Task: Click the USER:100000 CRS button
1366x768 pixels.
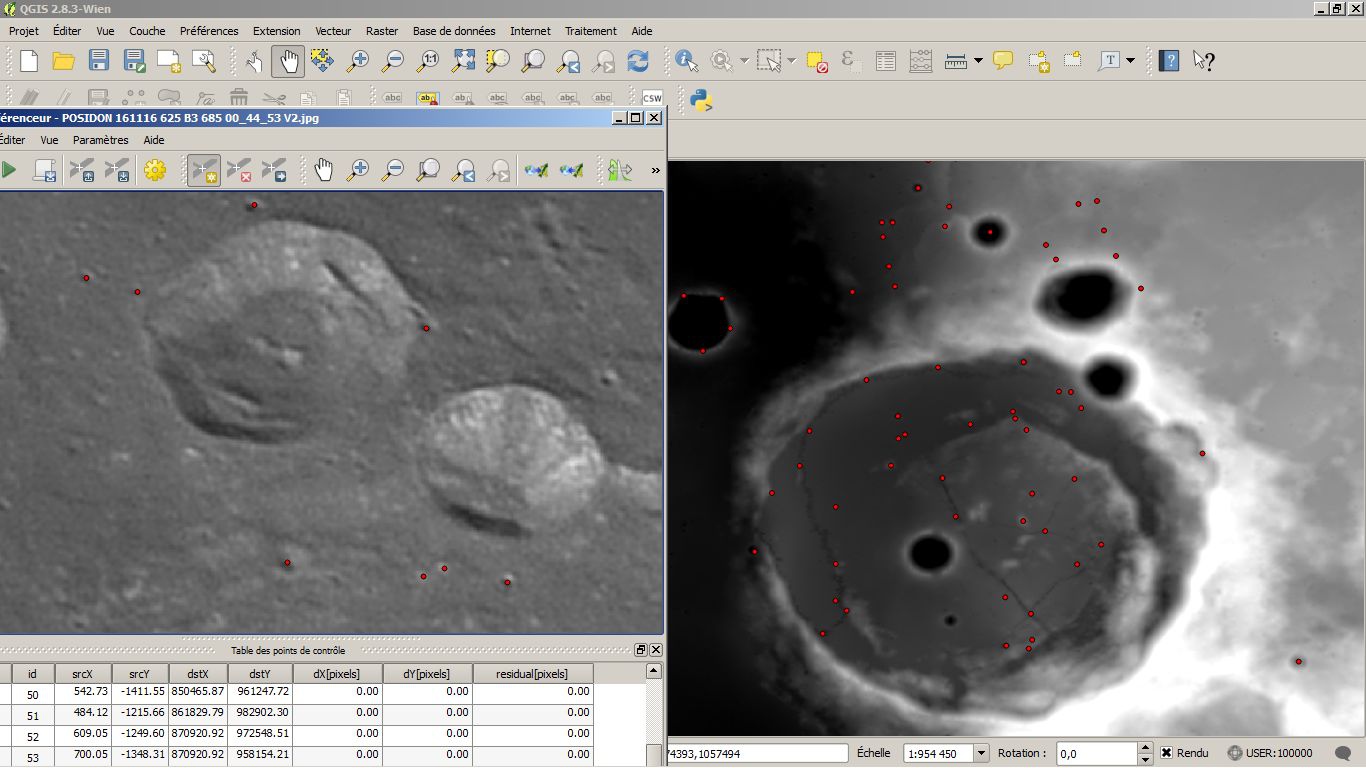Action: coord(1269,753)
